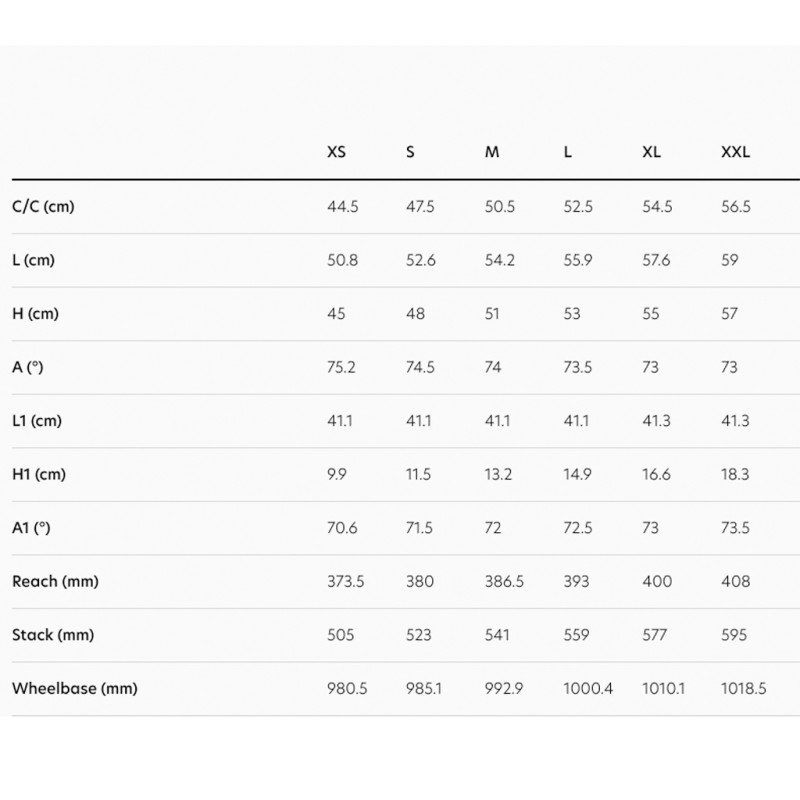Viewport: 800px width, 800px height.
Task: Select the A1 (°) row label
Action: (x=31, y=528)
